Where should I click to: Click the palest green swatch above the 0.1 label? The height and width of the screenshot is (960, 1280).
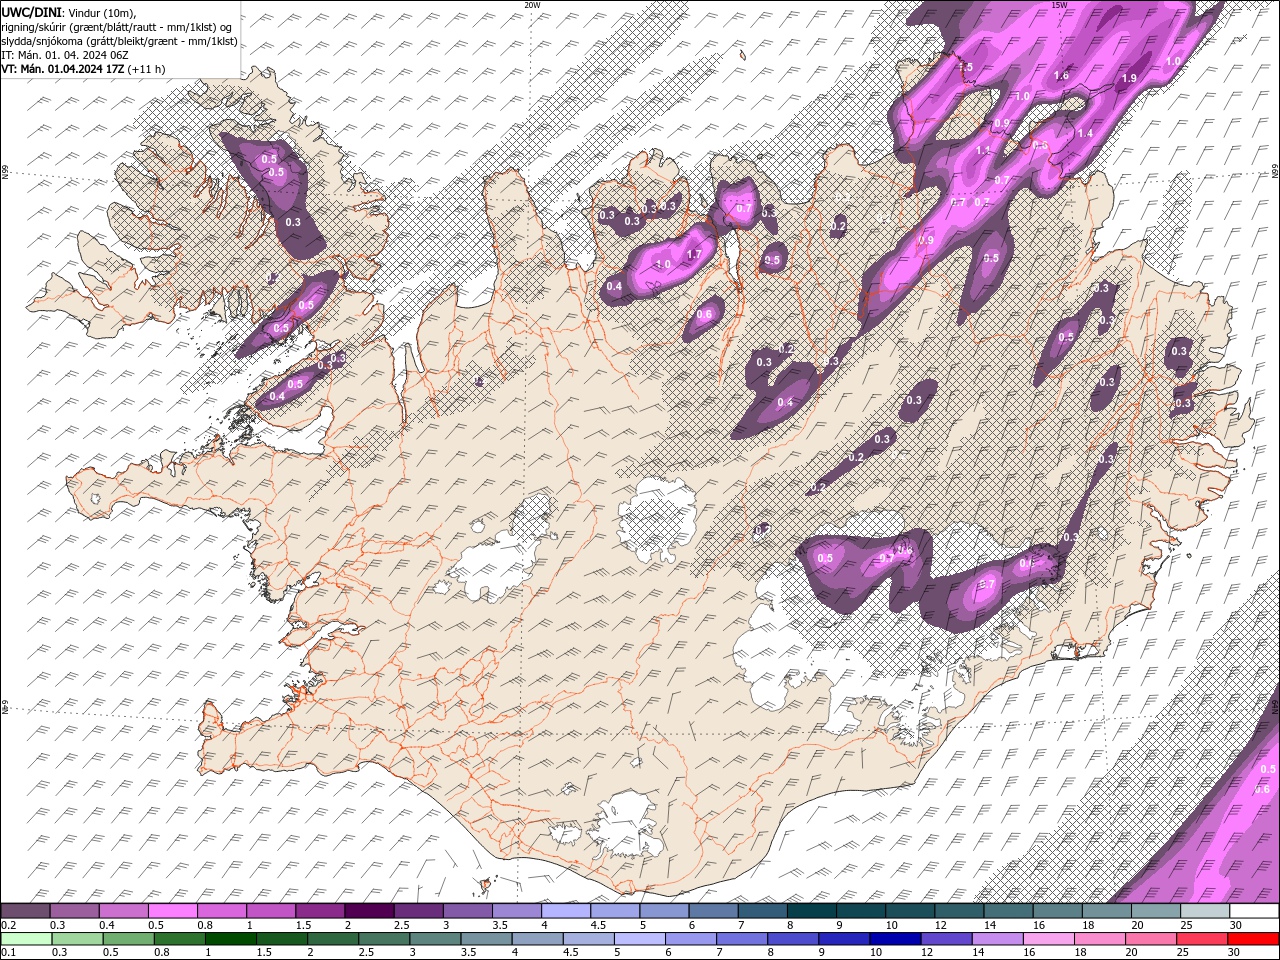click(x=26, y=939)
